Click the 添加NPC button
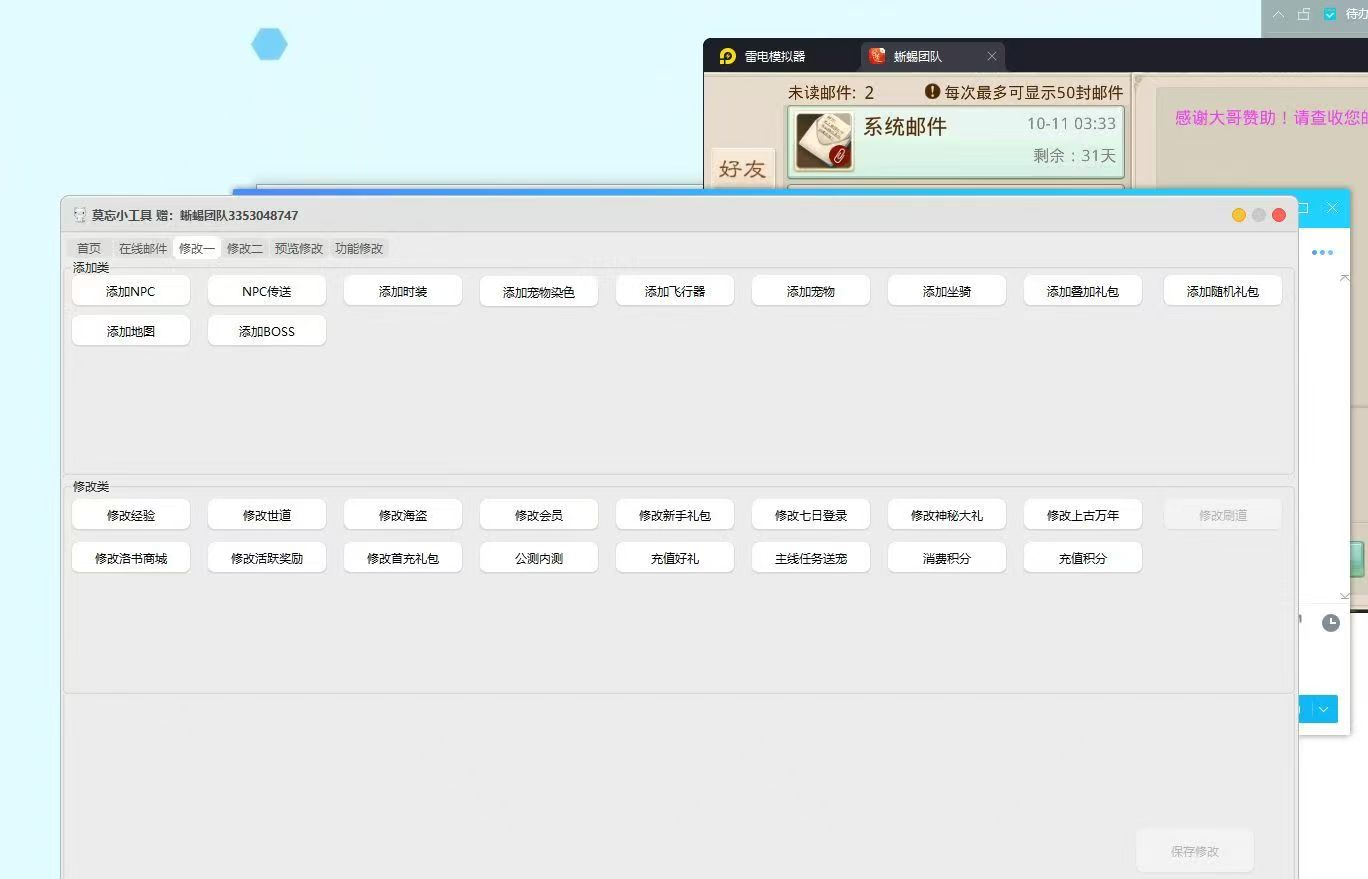The image size is (1368, 879). (131, 291)
